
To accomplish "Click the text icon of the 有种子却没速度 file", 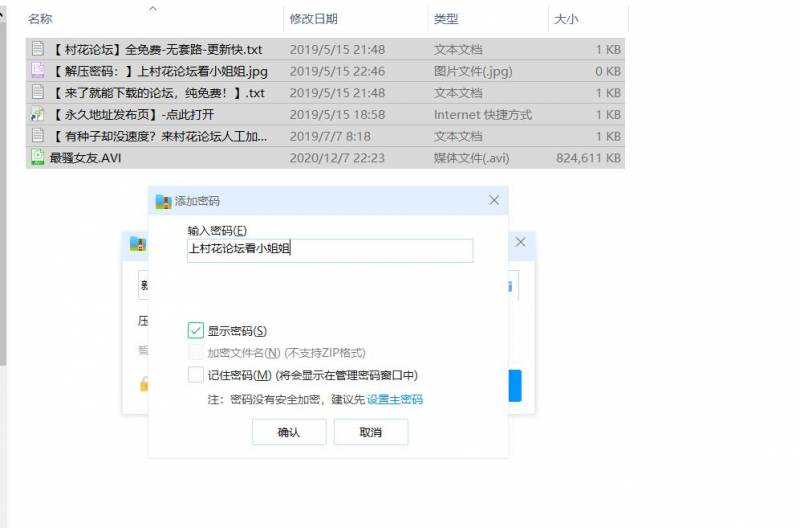I will (38, 136).
